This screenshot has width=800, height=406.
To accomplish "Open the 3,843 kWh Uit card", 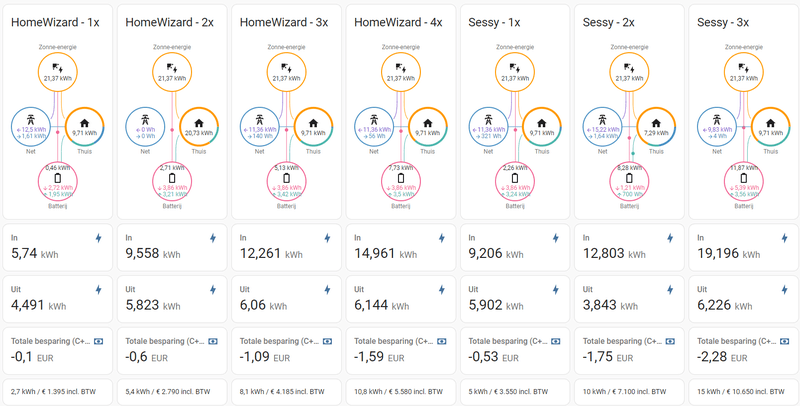I will 627,299.
